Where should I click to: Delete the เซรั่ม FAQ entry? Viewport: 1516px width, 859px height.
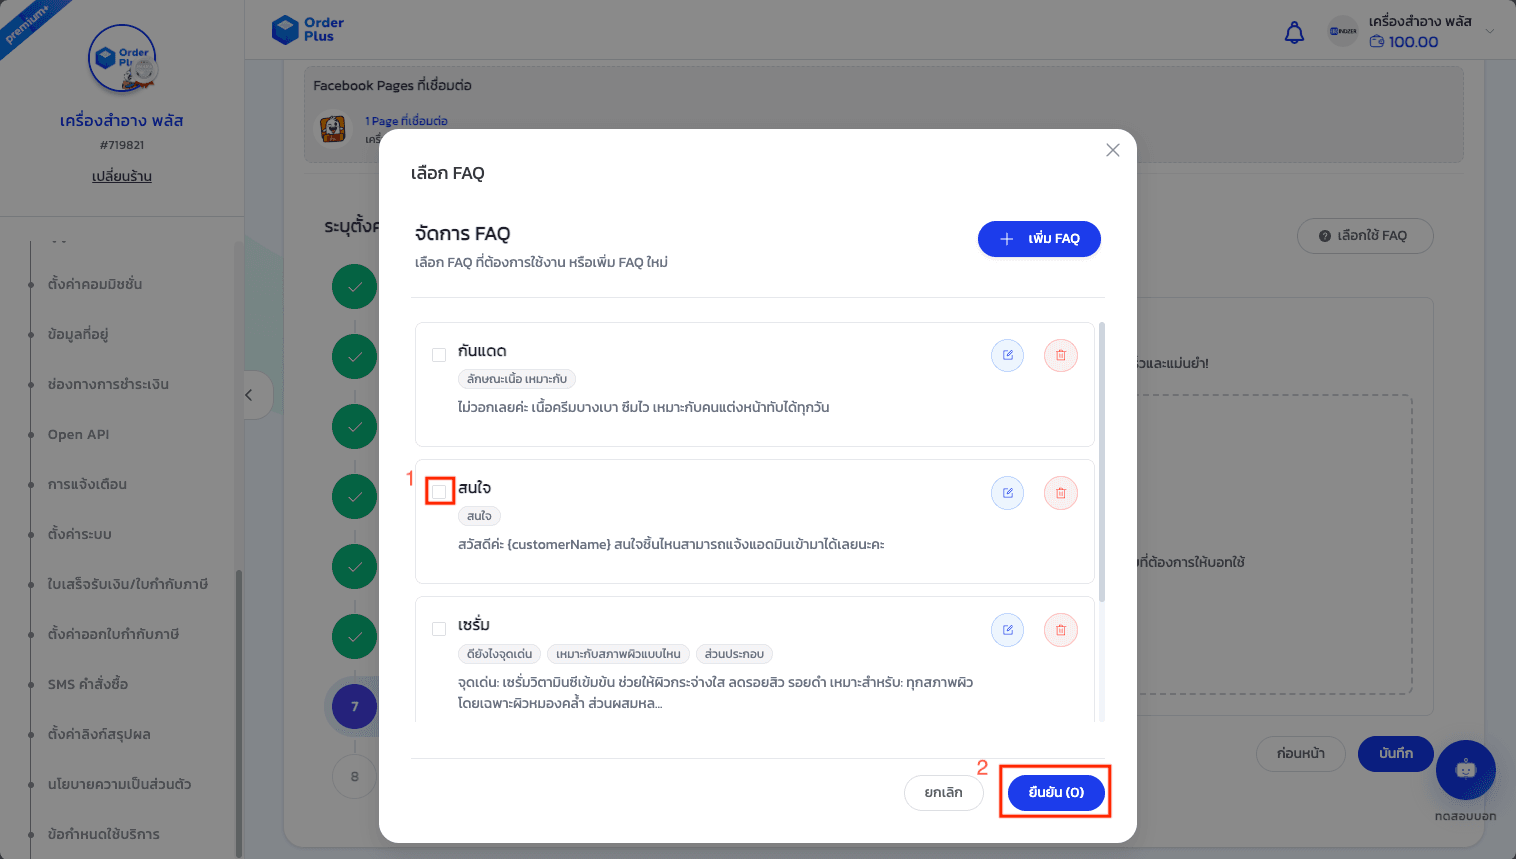[x=1060, y=630]
